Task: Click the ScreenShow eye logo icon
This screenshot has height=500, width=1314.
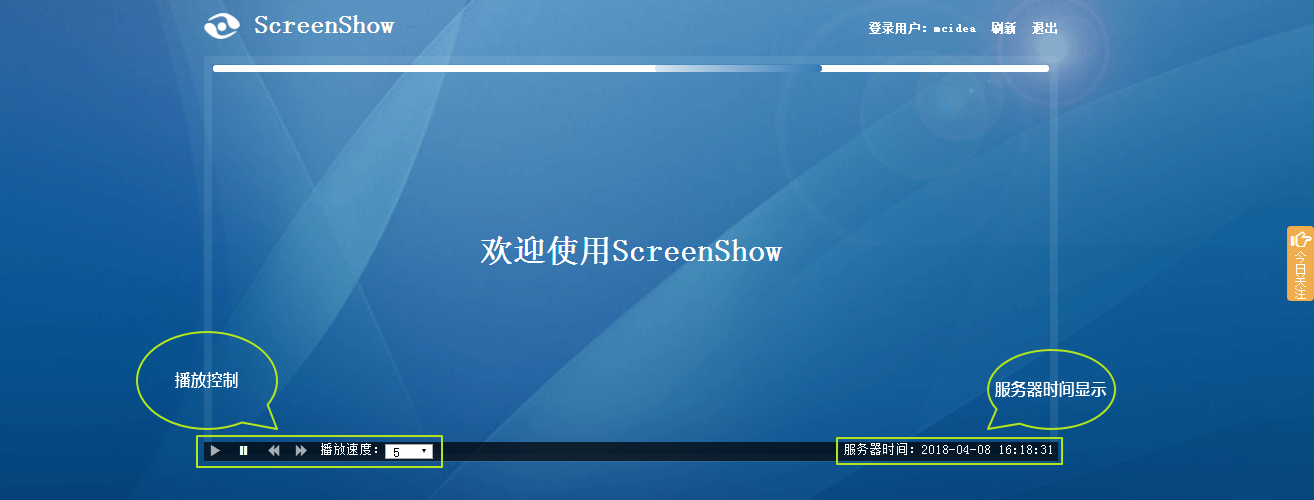Action: coord(221,26)
